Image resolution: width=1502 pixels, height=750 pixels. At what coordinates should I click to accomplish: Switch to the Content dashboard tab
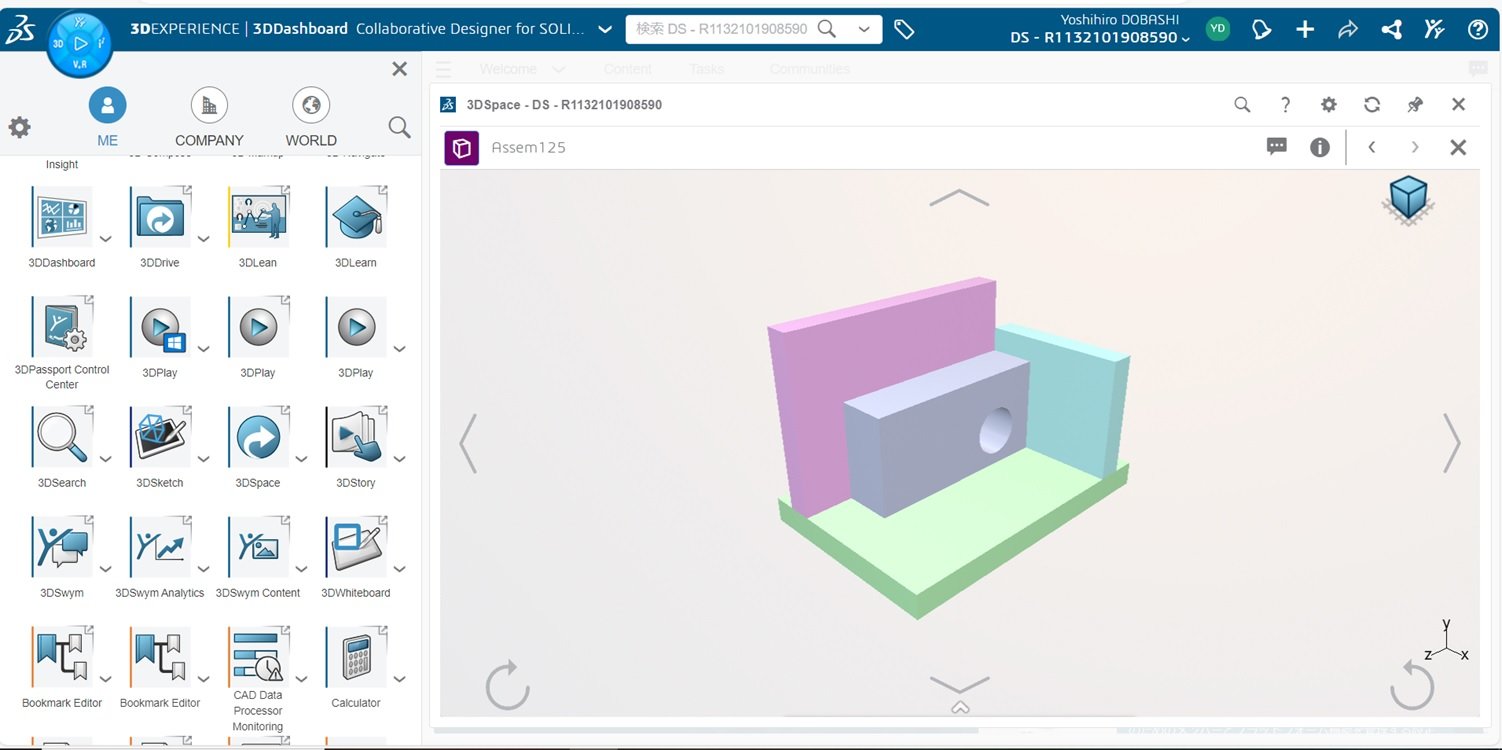[x=627, y=69]
